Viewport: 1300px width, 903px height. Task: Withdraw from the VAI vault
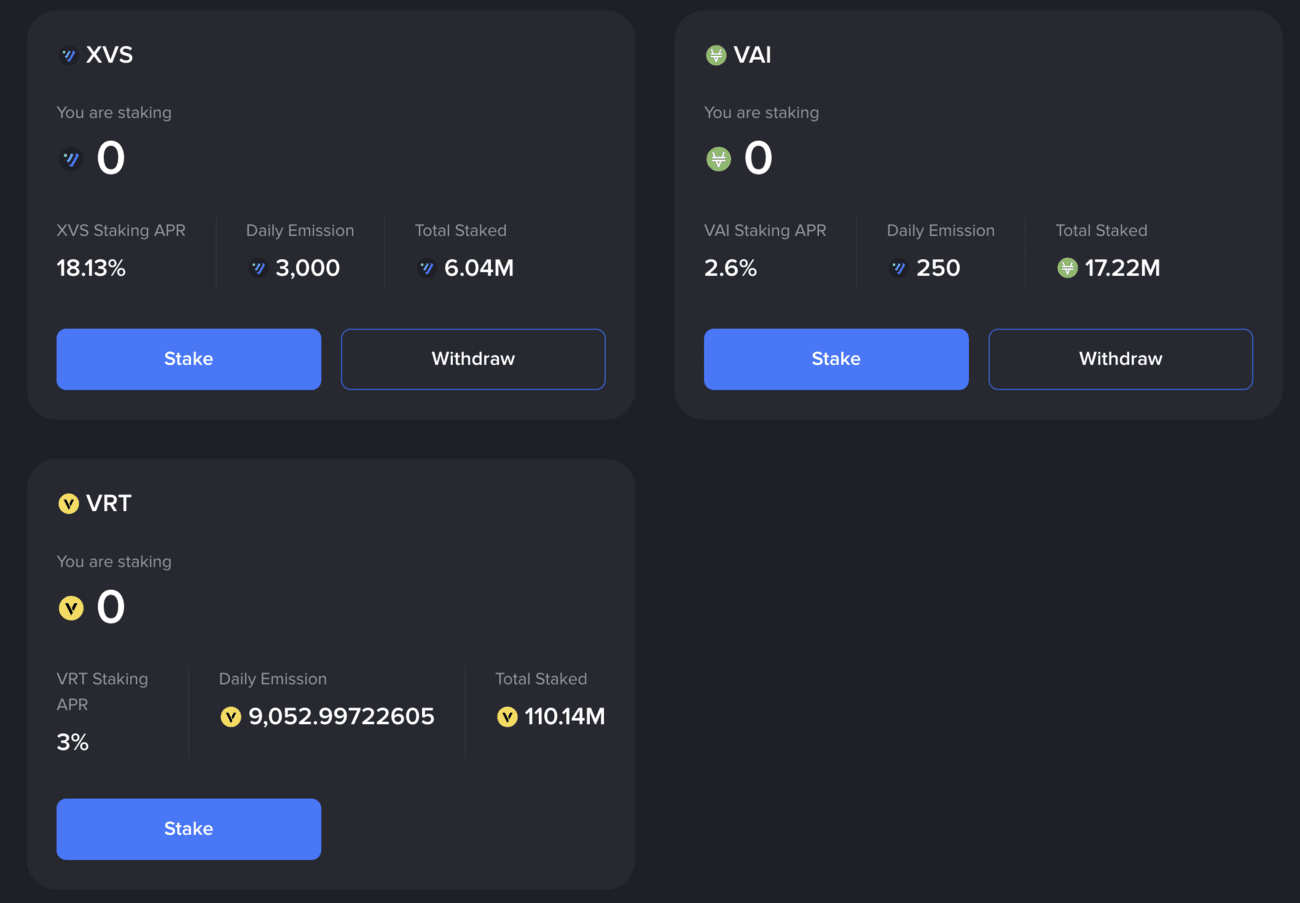[x=1121, y=359]
